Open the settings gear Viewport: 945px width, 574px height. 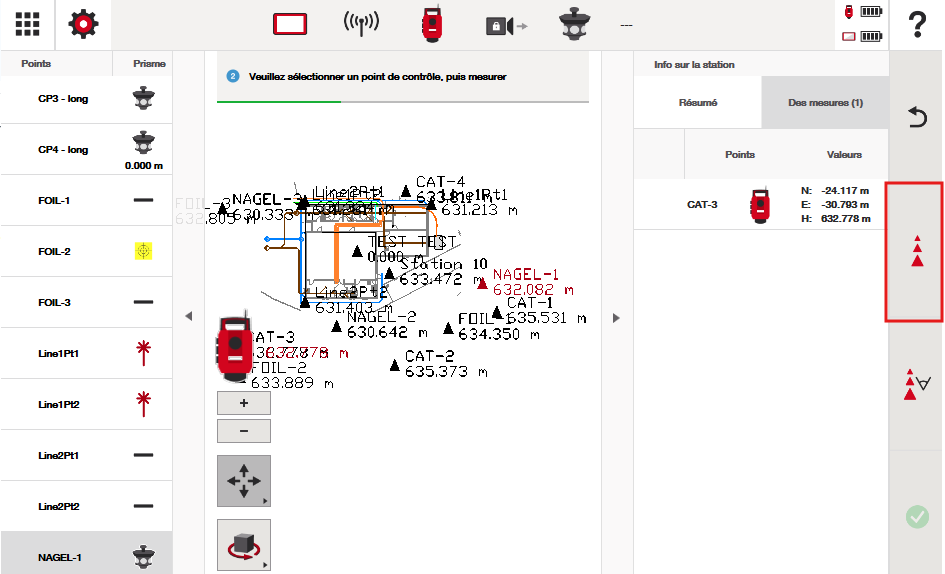click(x=84, y=25)
